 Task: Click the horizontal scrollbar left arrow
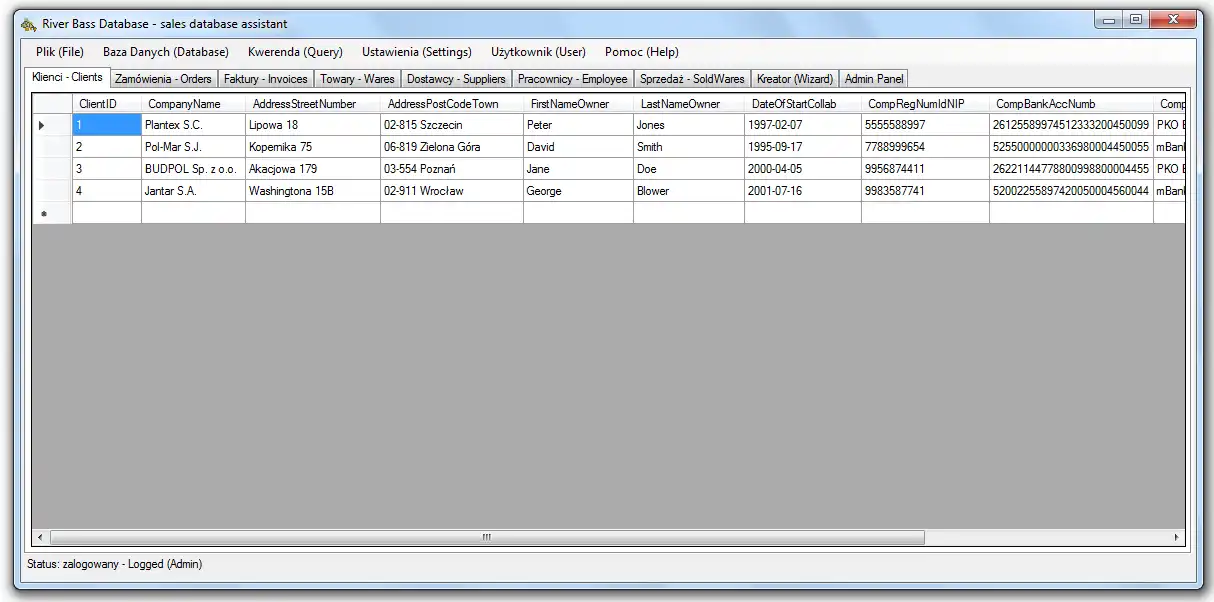tap(41, 537)
